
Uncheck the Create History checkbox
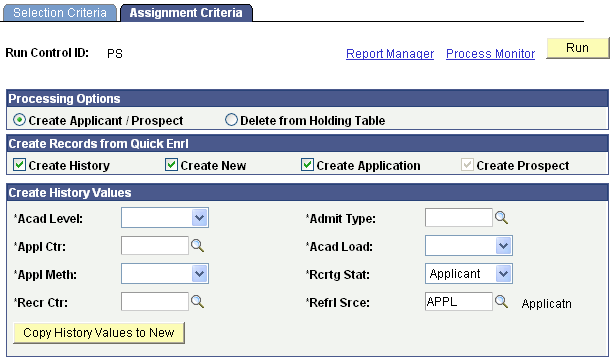click(x=19, y=165)
